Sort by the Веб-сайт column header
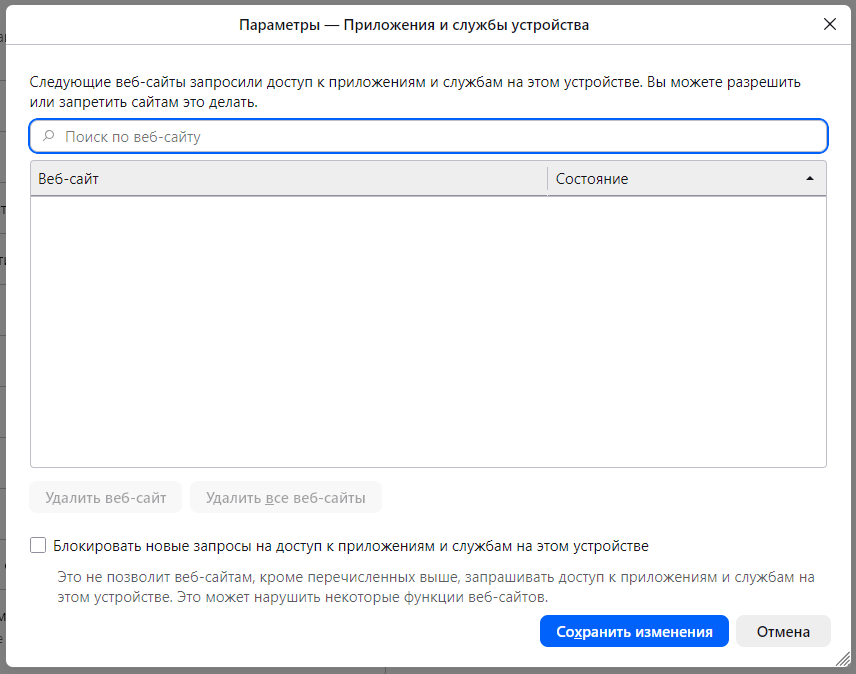 click(x=289, y=179)
